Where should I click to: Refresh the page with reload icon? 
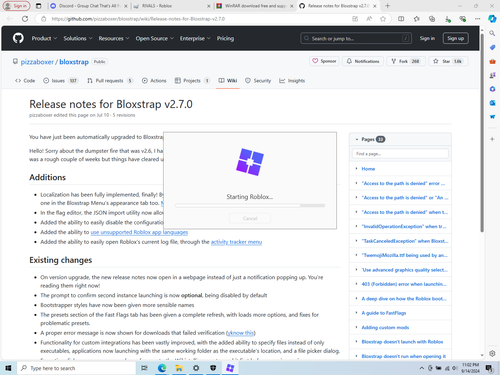[25, 19]
